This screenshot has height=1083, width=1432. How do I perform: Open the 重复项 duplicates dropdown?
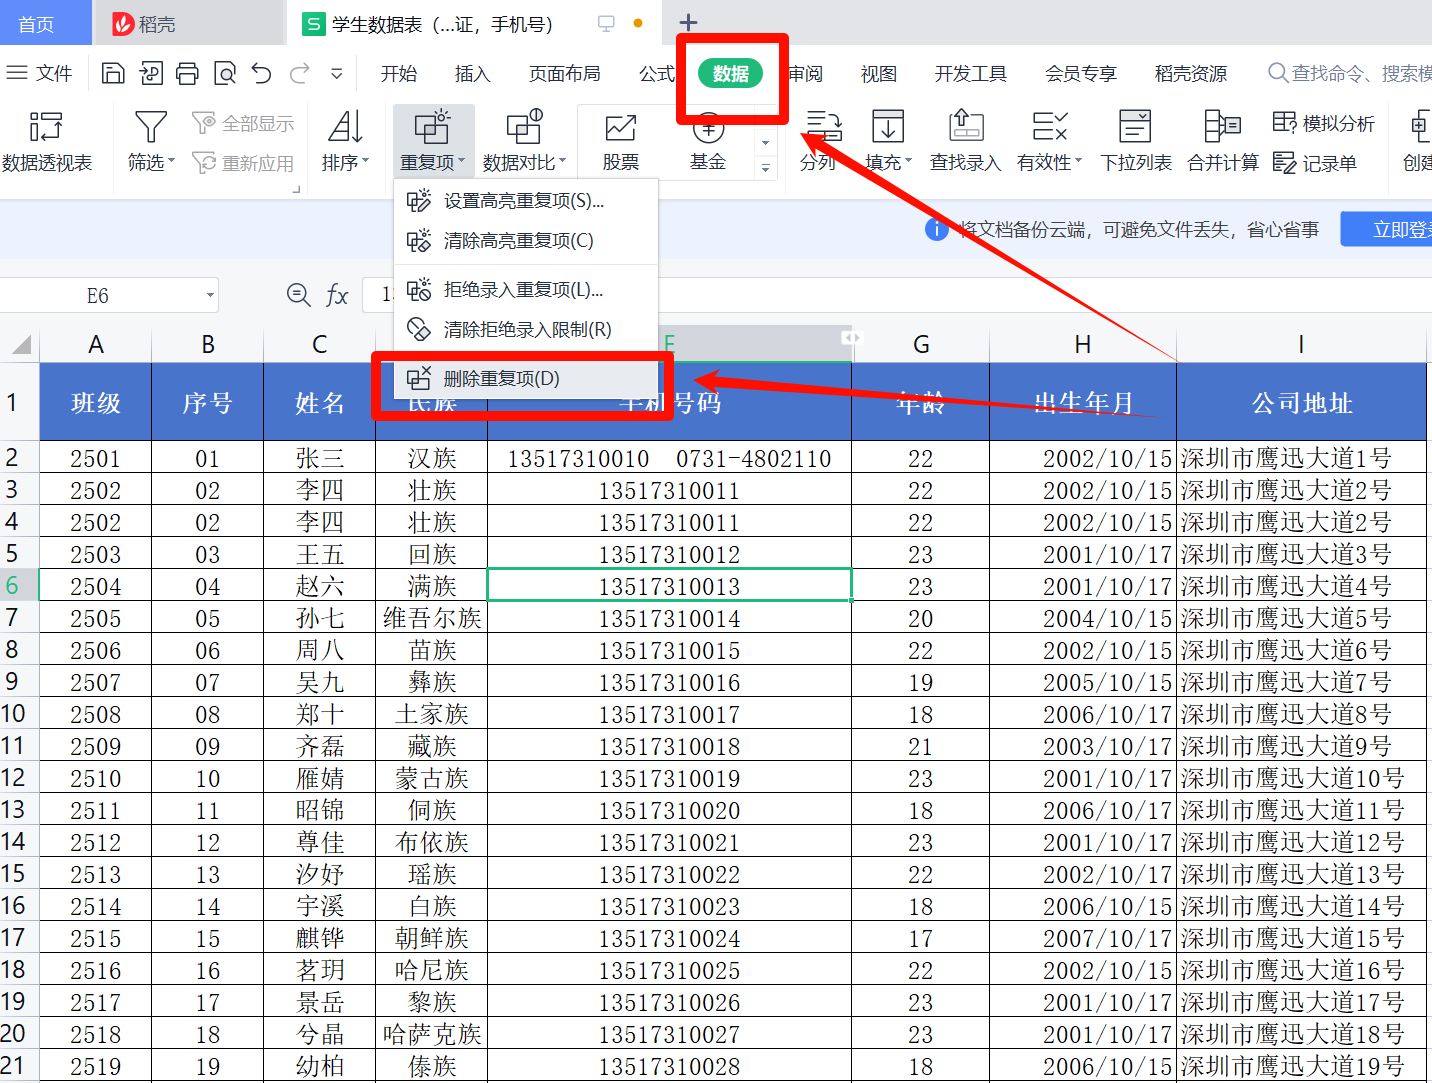[x=432, y=140]
